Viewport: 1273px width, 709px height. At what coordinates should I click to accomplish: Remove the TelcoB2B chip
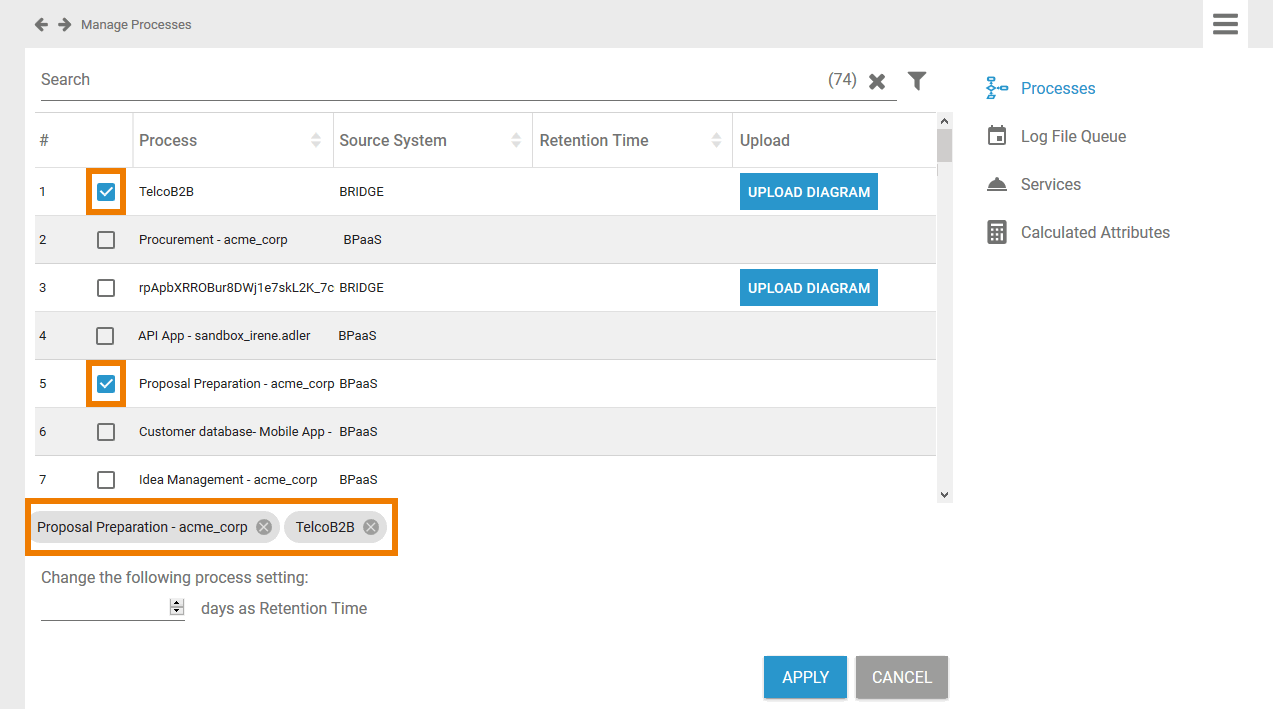click(x=371, y=527)
